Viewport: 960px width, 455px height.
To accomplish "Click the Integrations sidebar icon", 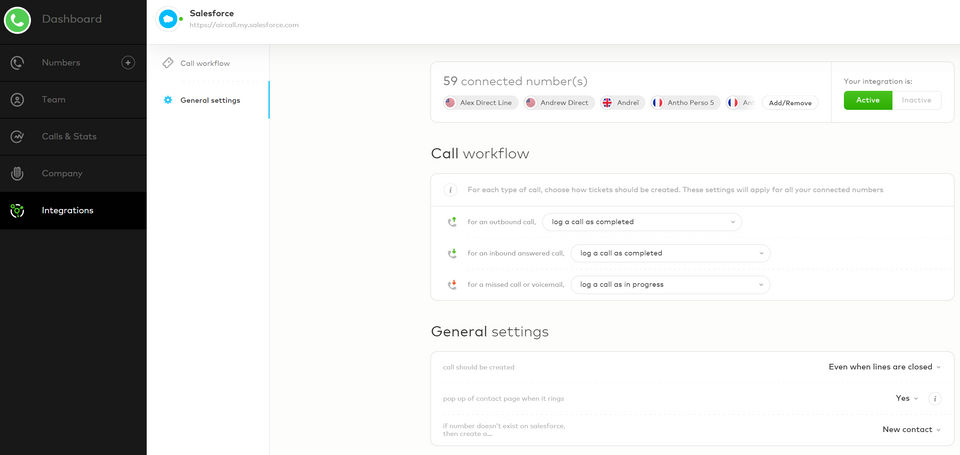I will (17, 211).
